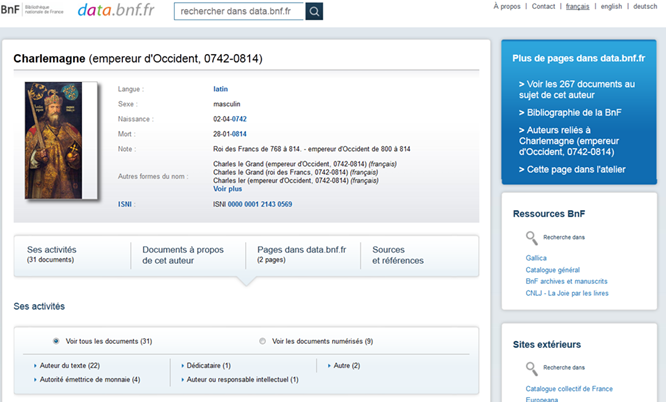This screenshot has height=402, width=666.
Task: Focus the rechercher dans data.bnf.fr field
Action: point(240,11)
